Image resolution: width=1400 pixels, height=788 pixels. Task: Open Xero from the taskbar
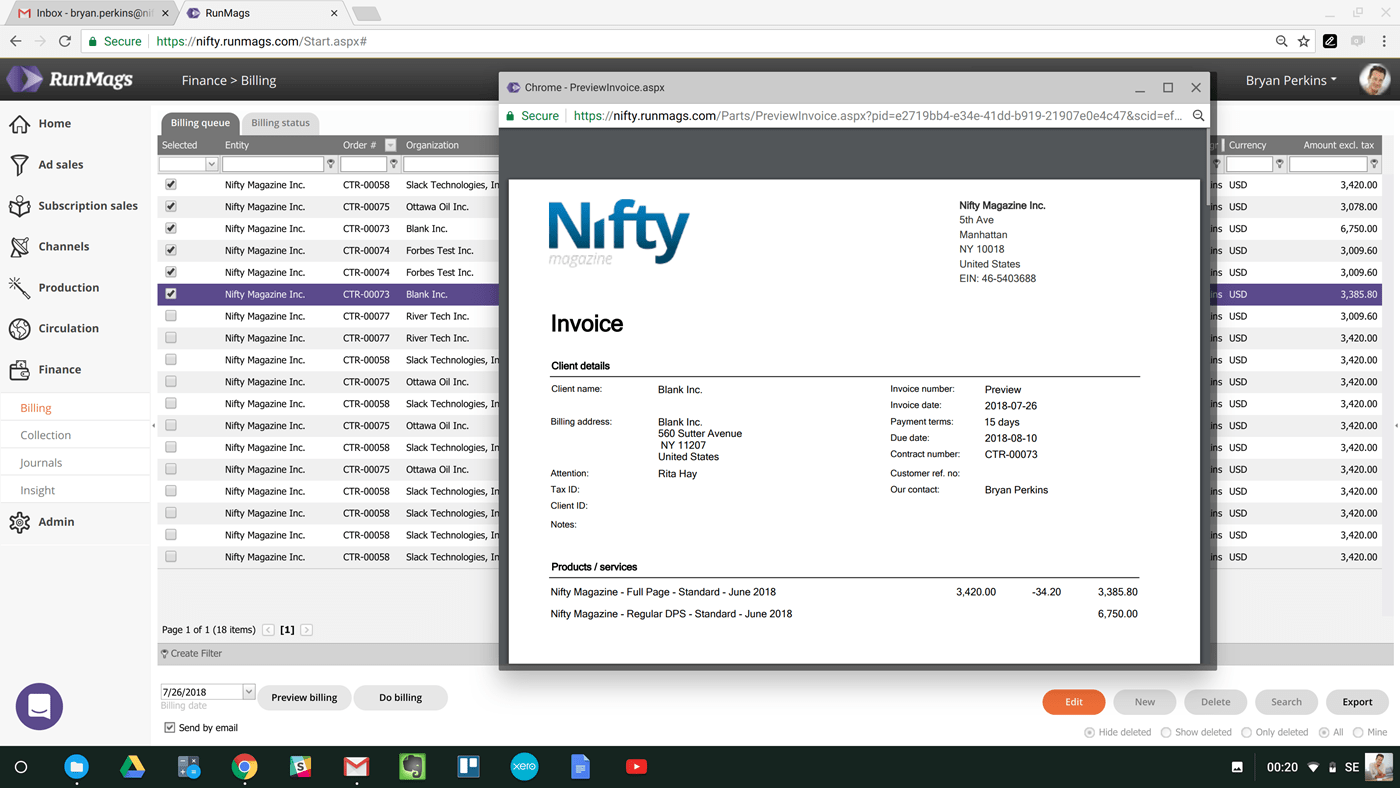pyautogui.click(x=524, y=767)
